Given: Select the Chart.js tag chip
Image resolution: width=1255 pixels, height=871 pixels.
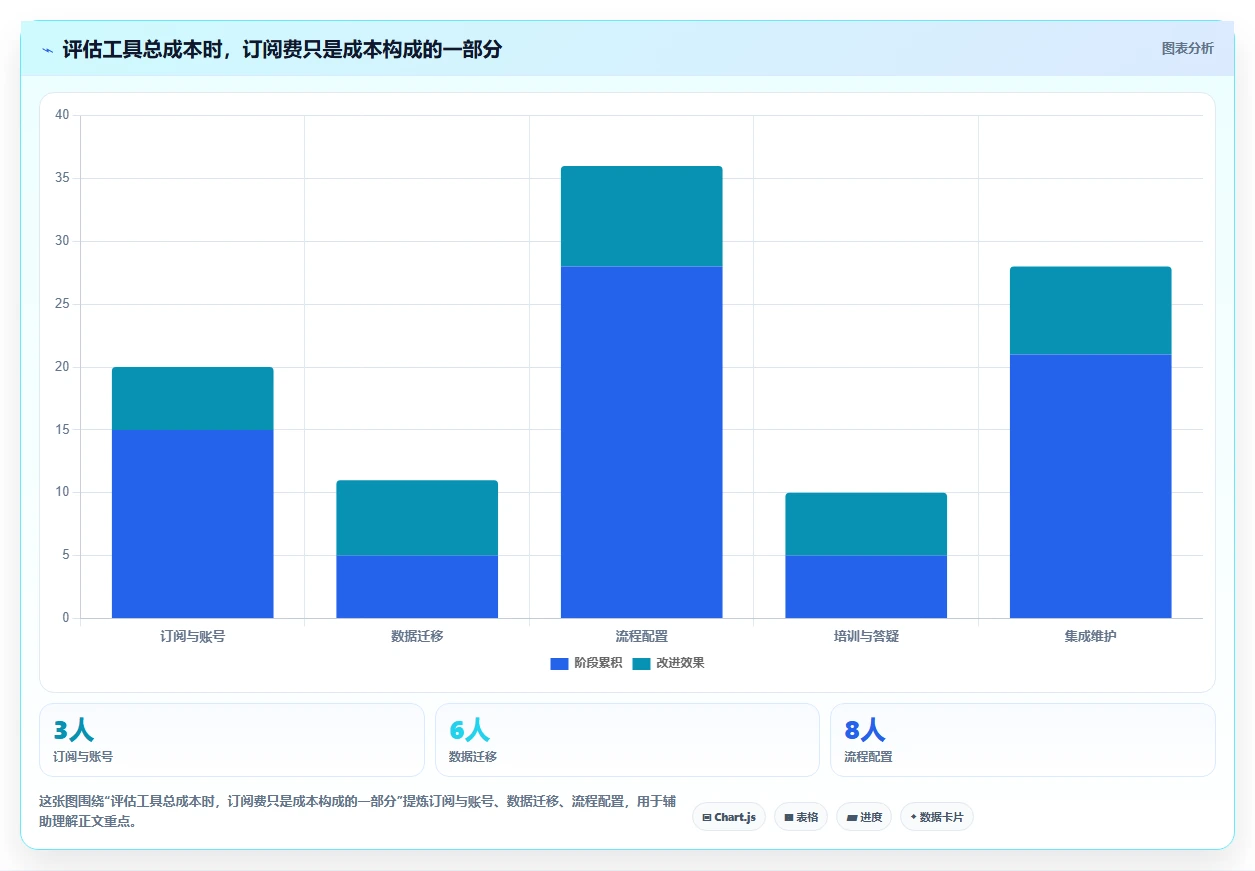Looking at the screenshot, I should click(x=729, y=817).
